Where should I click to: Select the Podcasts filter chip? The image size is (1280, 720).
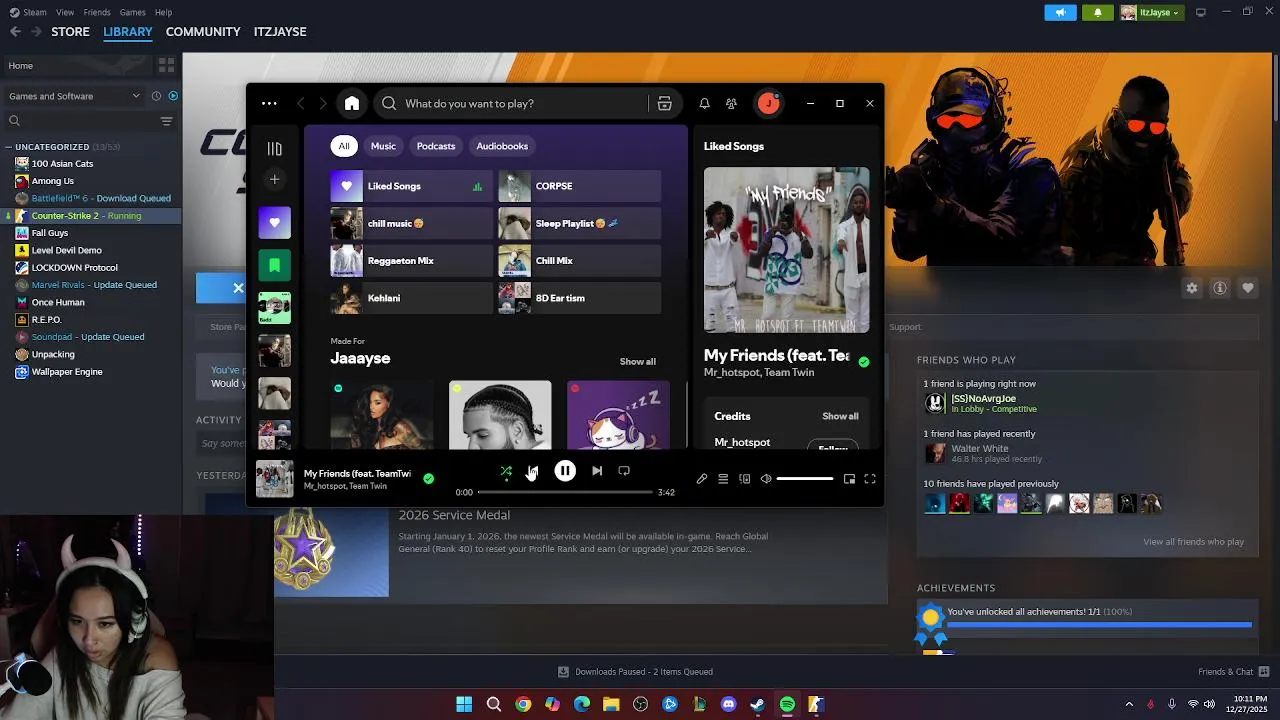click(436, 146)
